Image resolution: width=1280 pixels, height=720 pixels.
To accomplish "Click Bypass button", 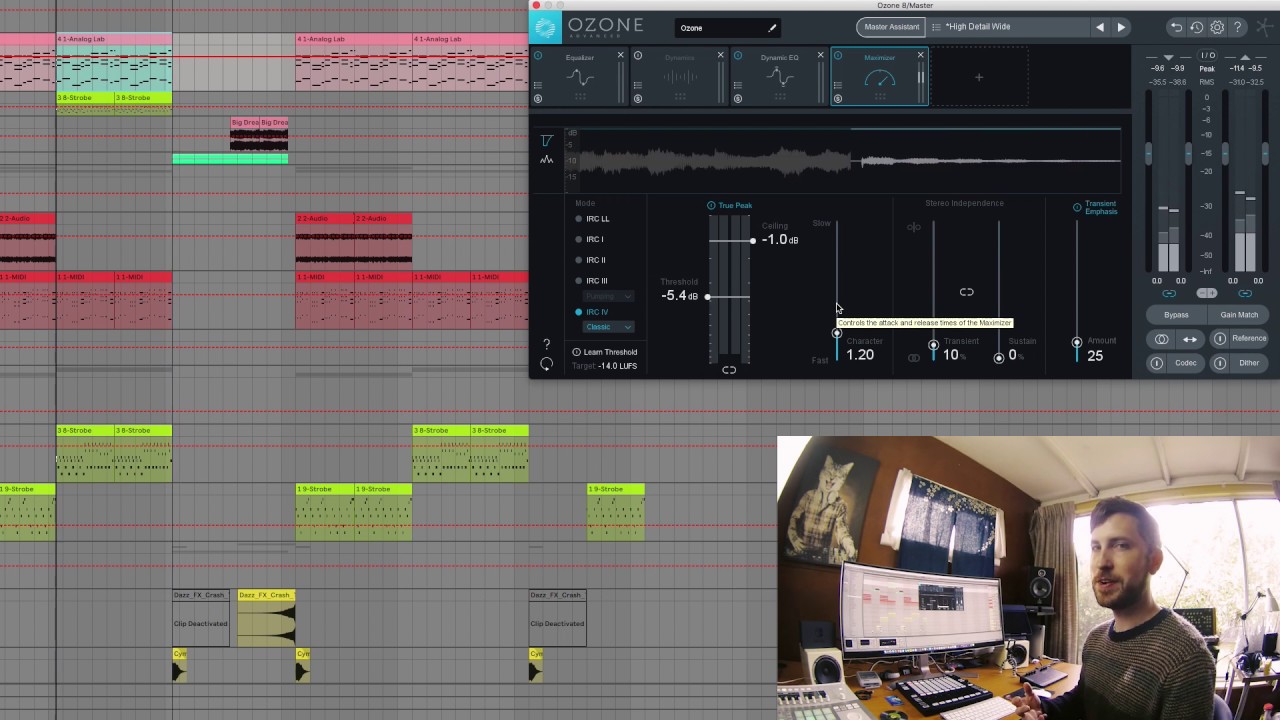I will 1176,315.
